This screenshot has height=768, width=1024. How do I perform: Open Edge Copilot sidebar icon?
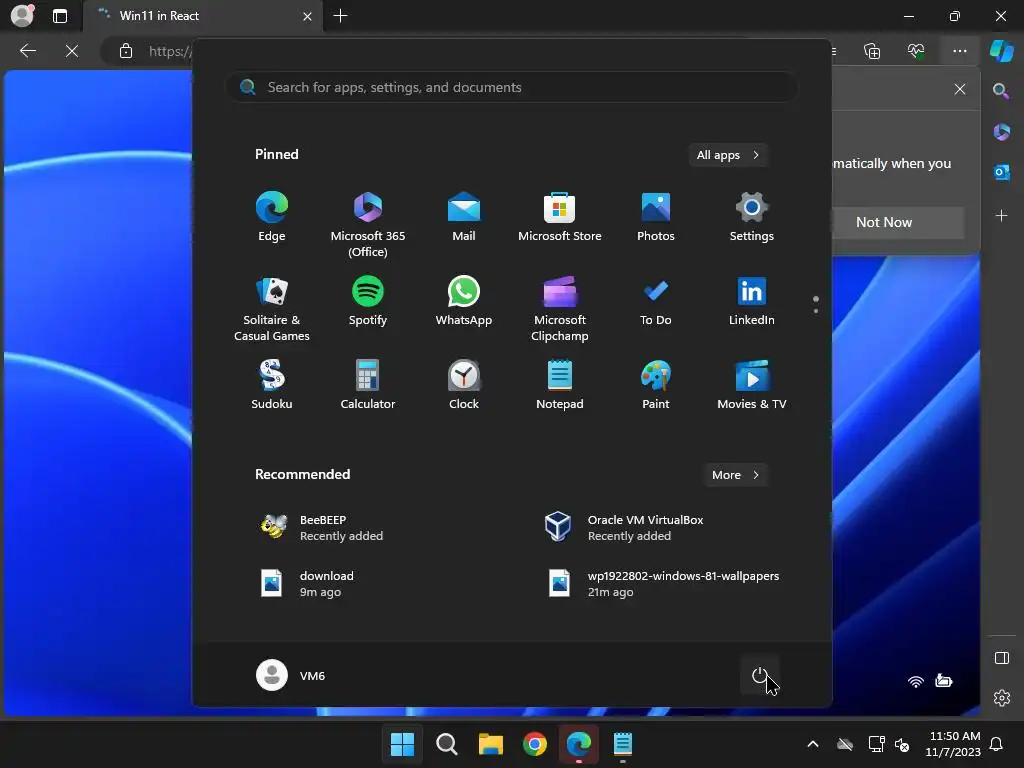point(1002,51)
